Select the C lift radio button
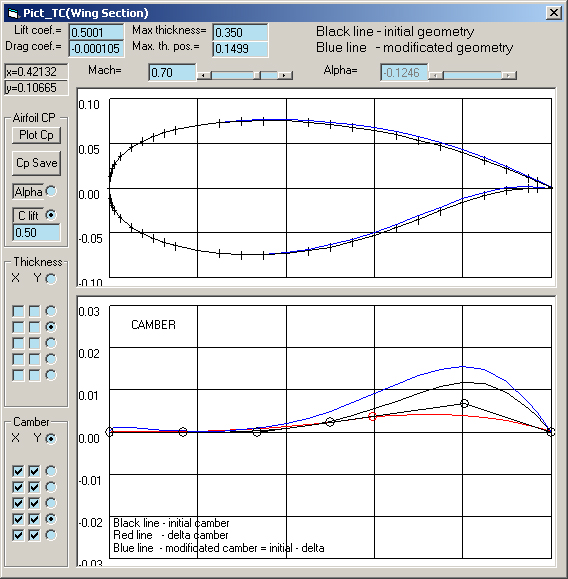568x579 pixels. 51,215
